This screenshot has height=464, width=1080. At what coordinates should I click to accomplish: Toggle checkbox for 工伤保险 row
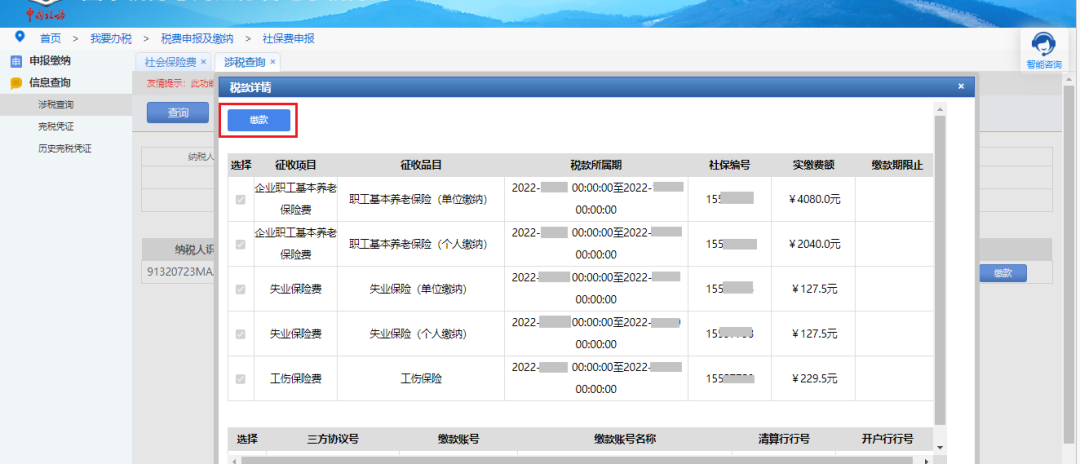pos(240,379)
